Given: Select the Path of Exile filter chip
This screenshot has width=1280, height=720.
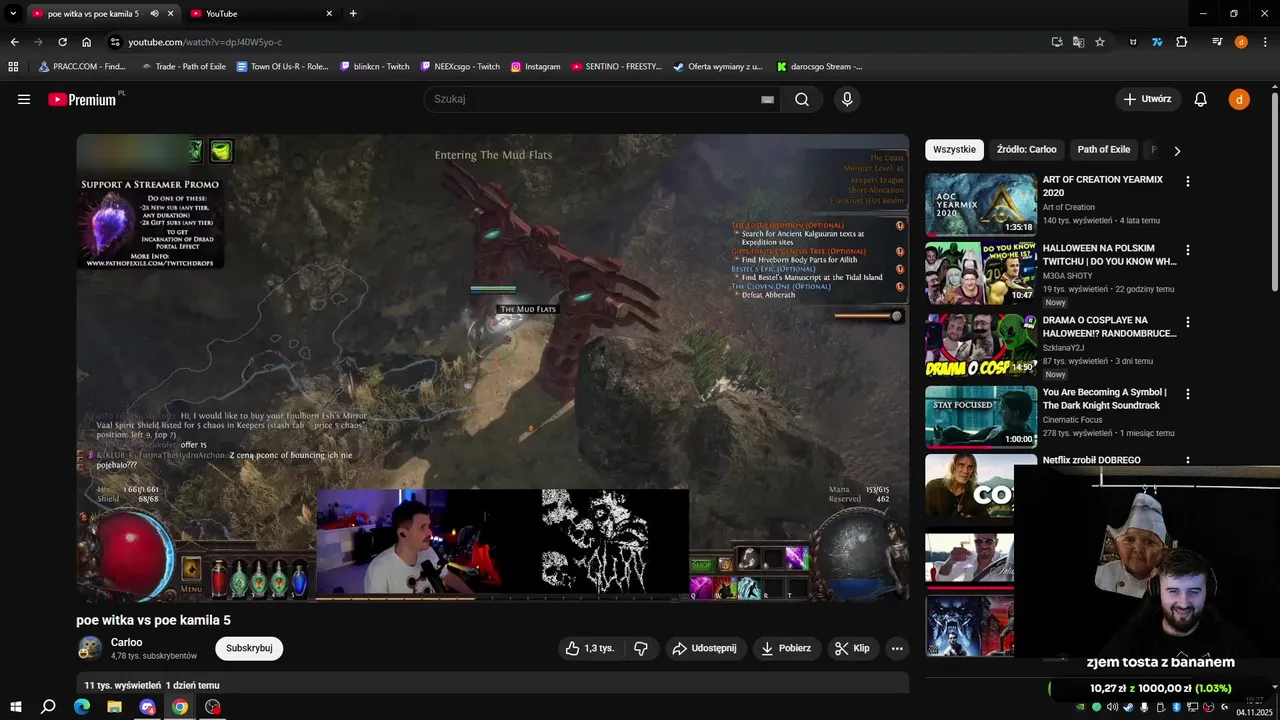Looking at the screenshot, I should (x=1104, y=150).
